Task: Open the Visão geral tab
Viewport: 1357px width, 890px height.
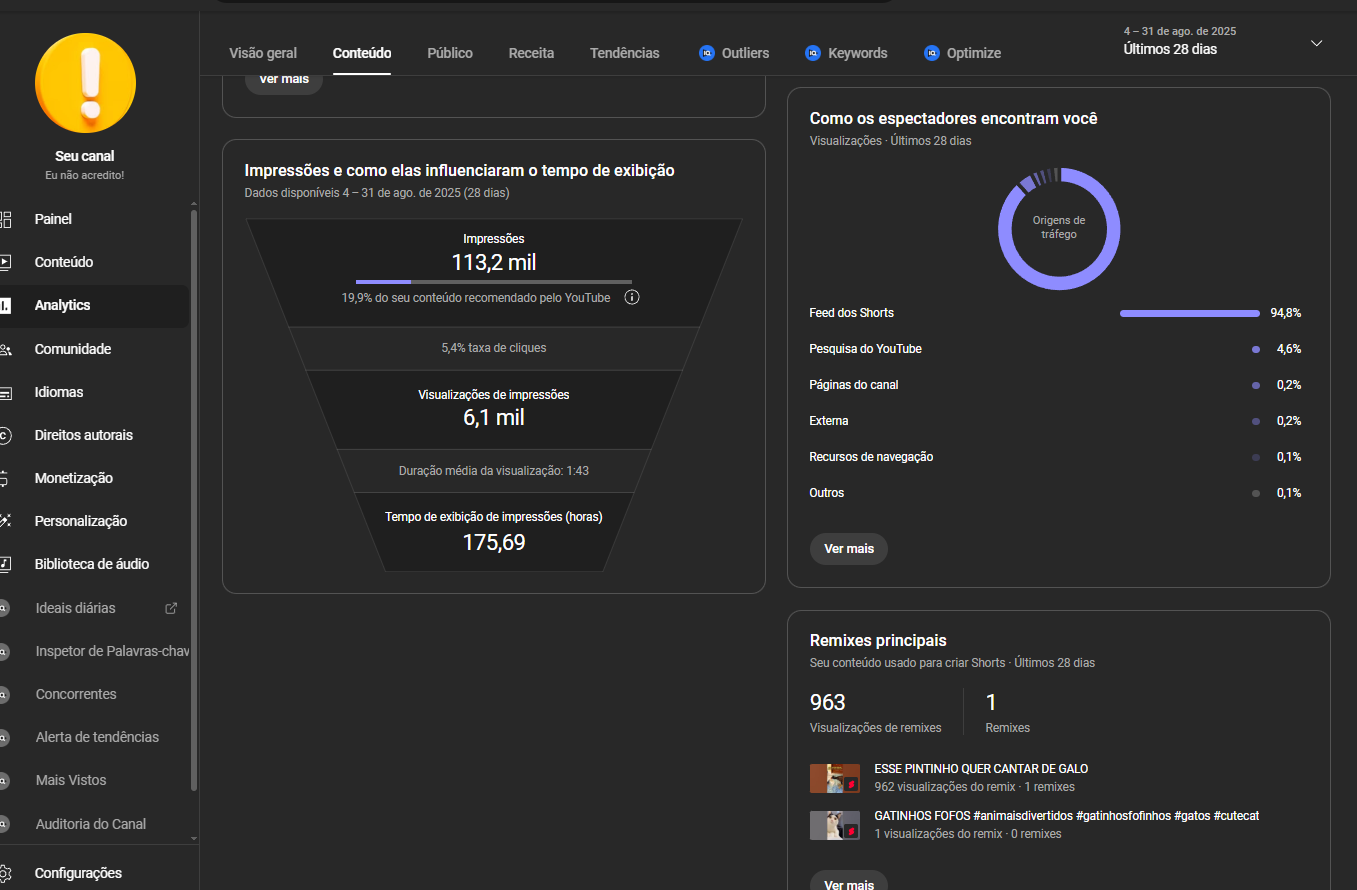Action: click(263, 53)
